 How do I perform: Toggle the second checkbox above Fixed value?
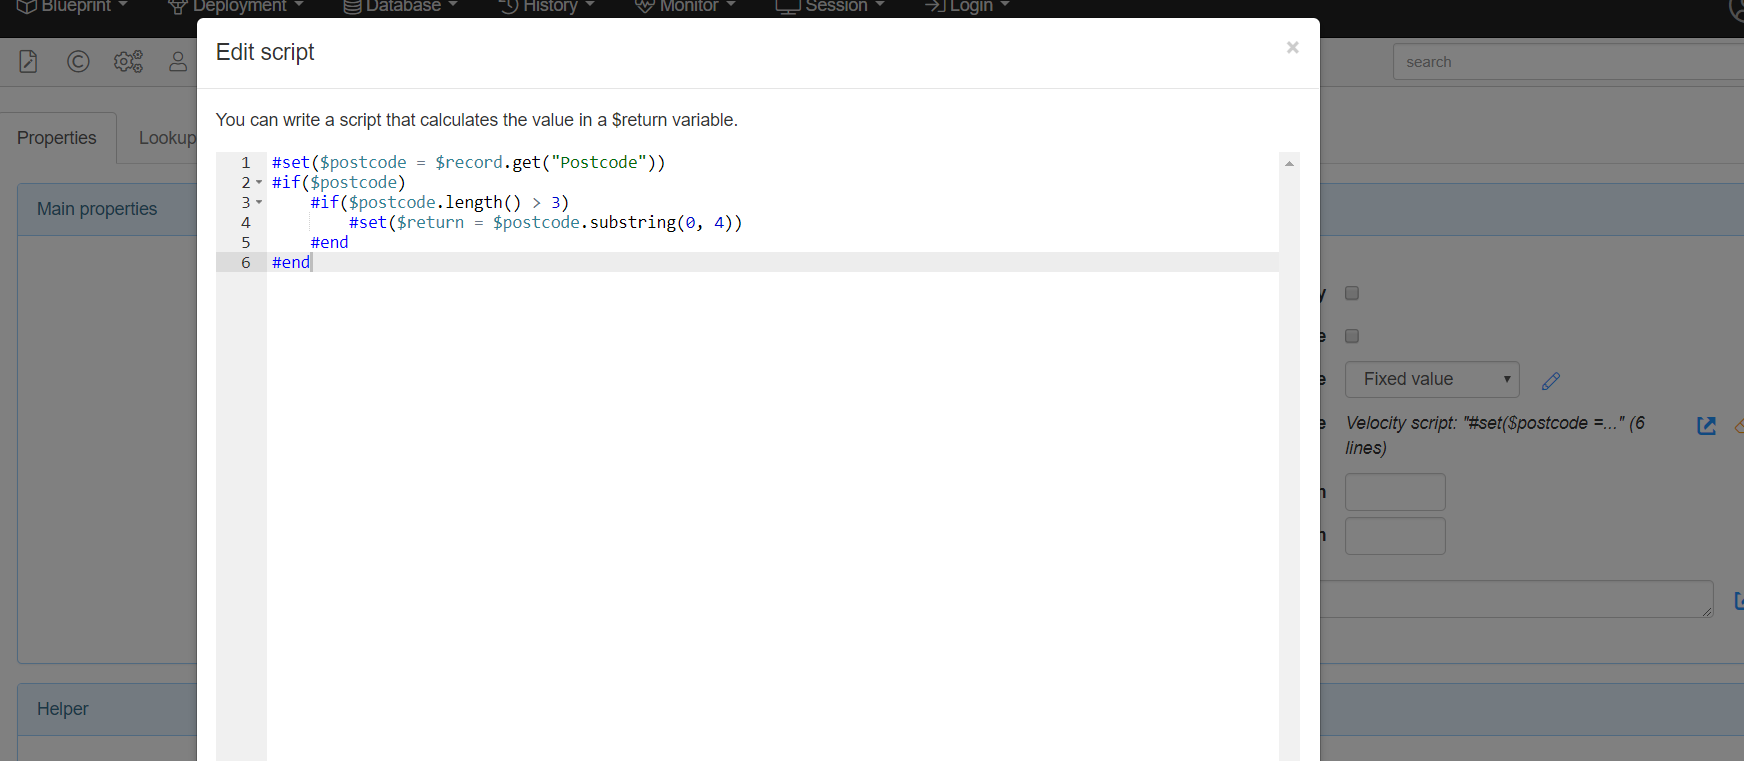click(x=1352, y=336)
